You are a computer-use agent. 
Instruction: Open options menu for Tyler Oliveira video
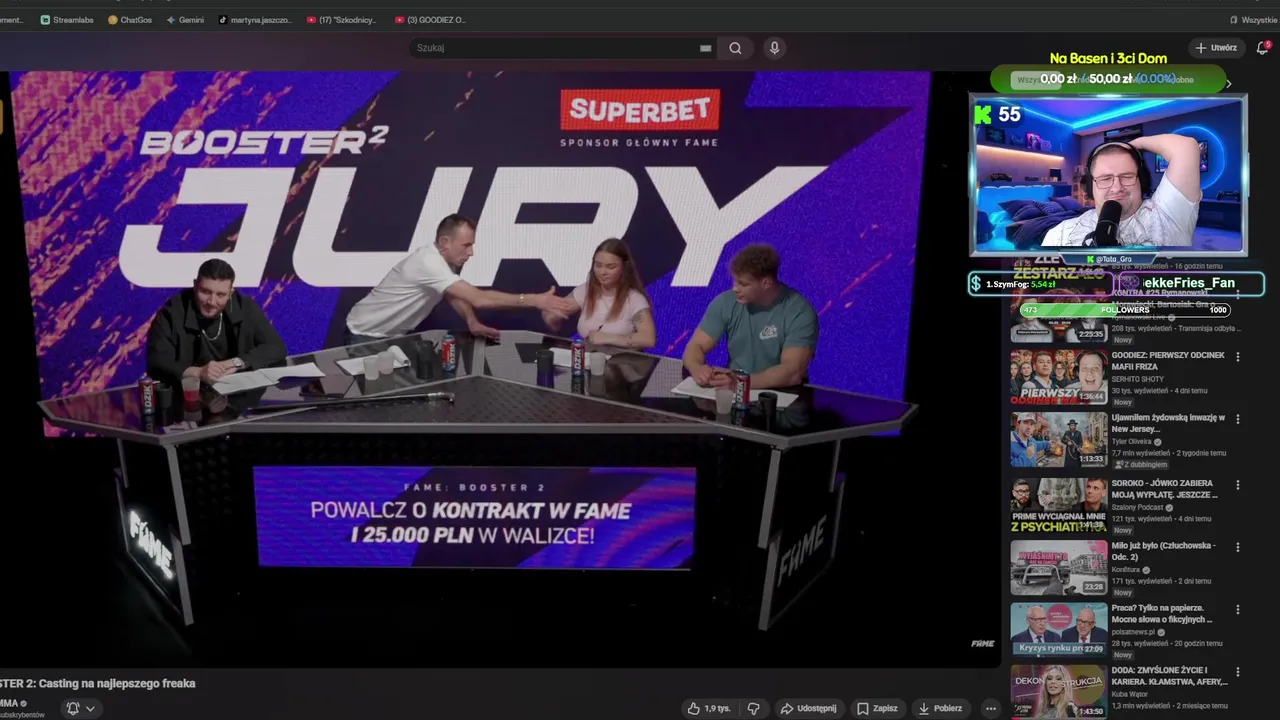[x=1238, y=419]
